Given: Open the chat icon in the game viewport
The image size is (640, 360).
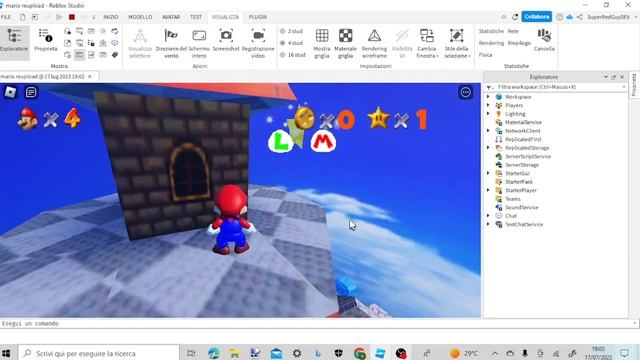Looking at the screenshot, I should [x=31, y=92].
